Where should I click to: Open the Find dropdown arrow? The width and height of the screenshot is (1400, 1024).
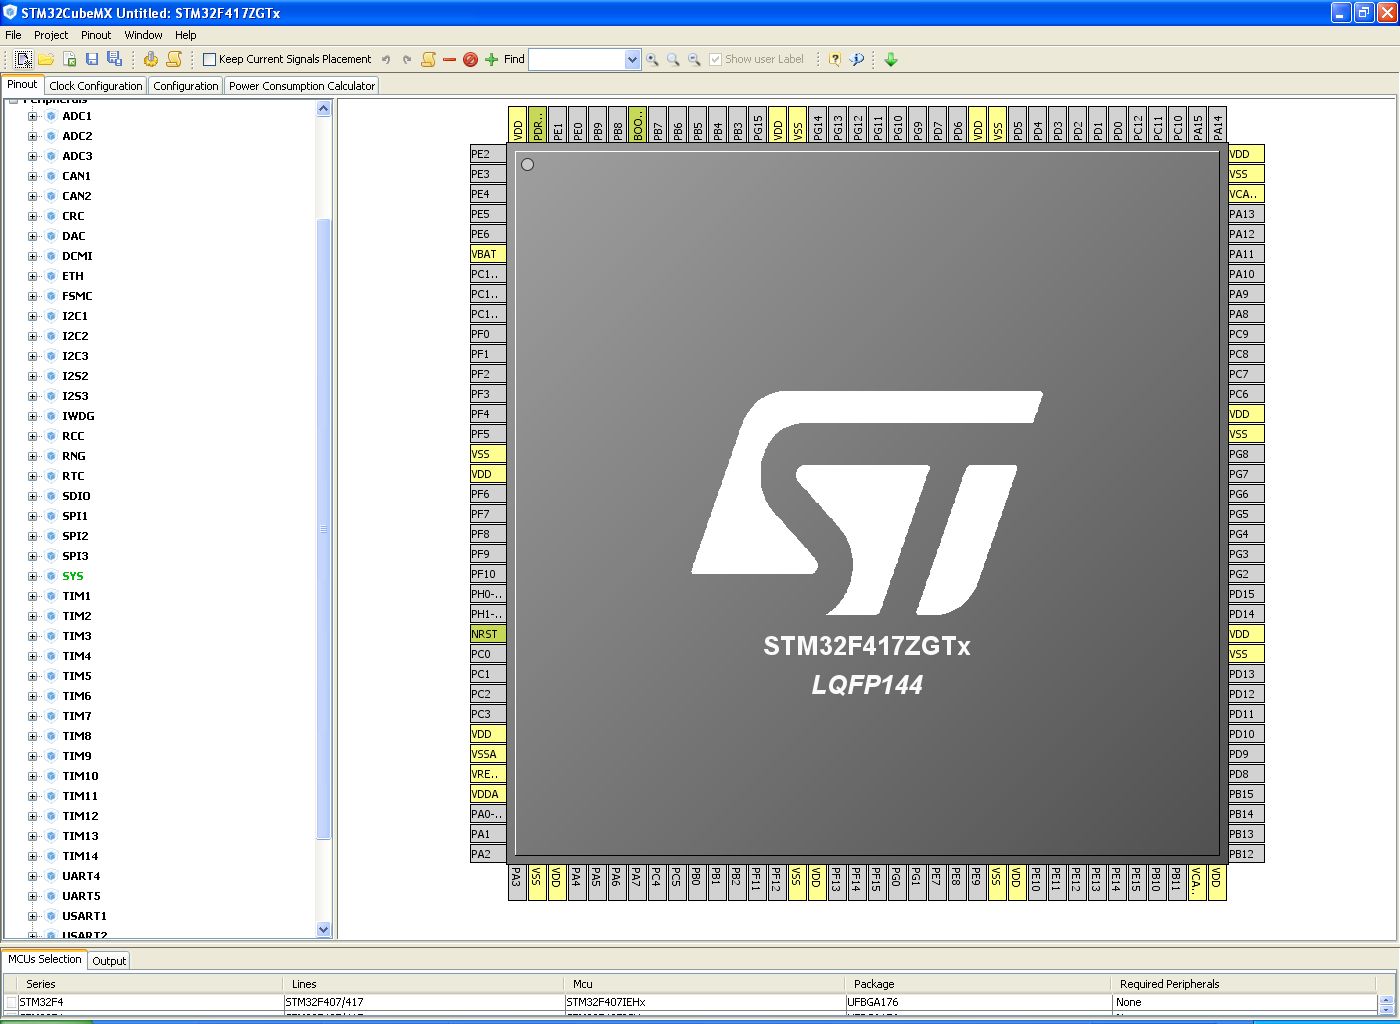[x=632, y=60]
